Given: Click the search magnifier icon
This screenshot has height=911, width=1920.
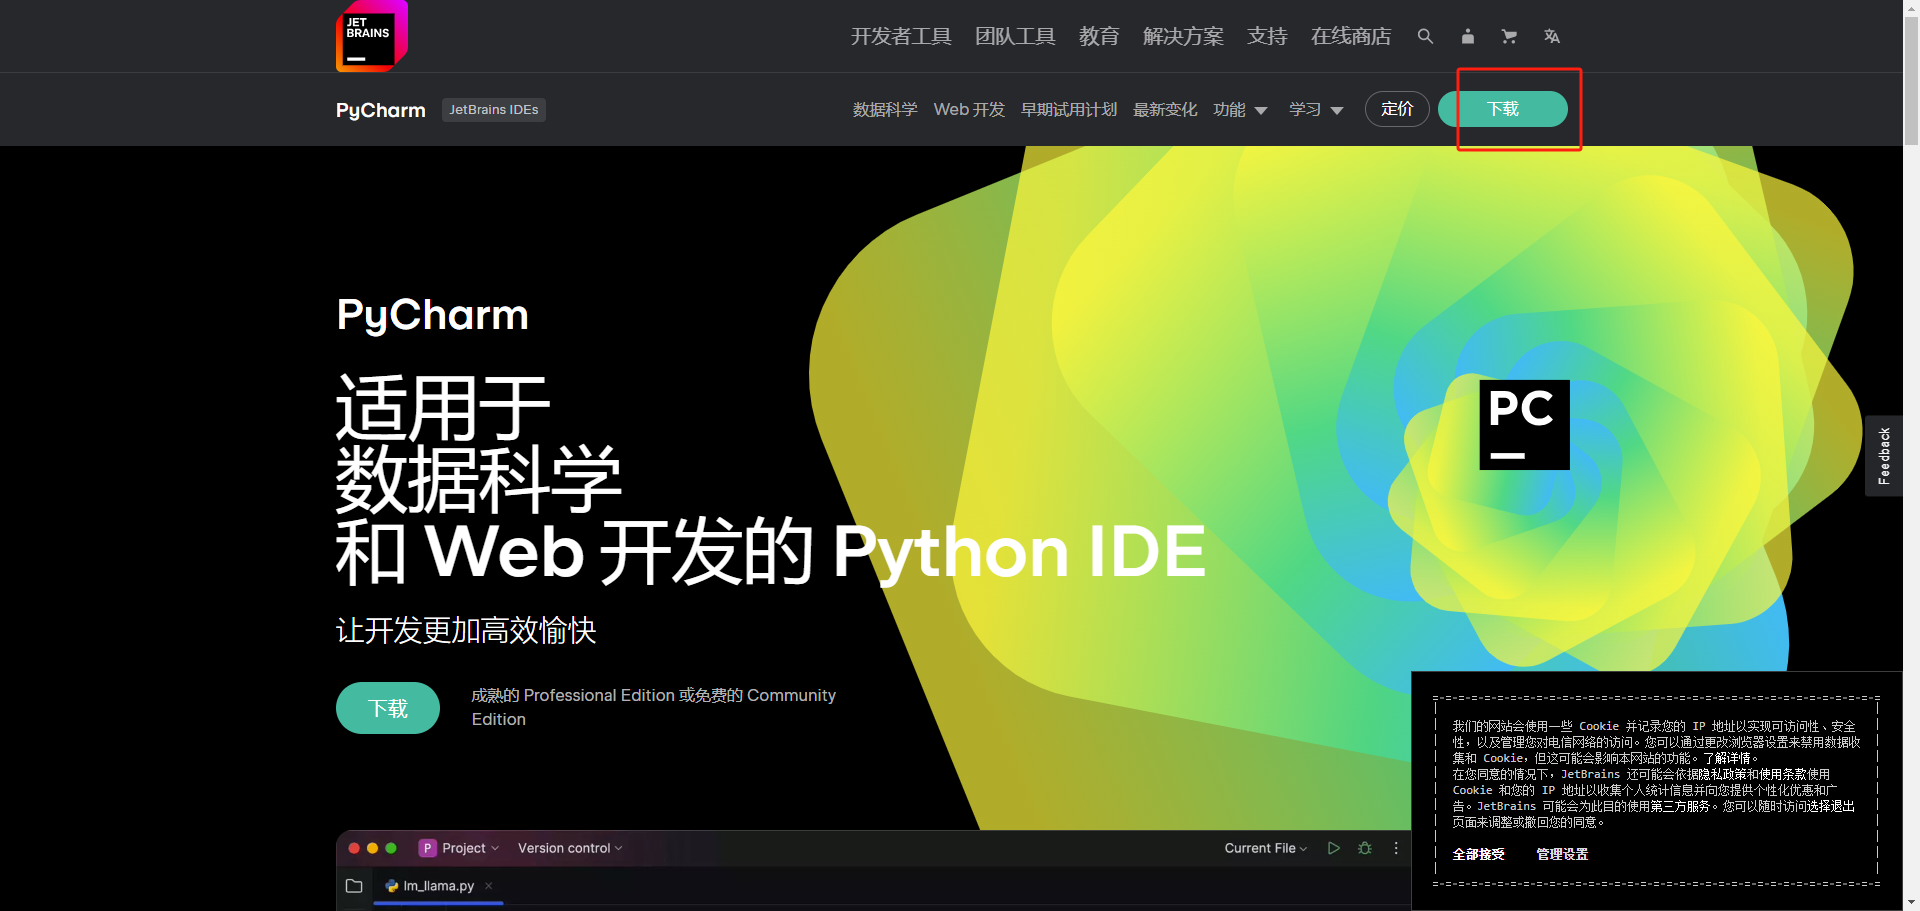Looking at the screenshot, I should (1425, 36).
